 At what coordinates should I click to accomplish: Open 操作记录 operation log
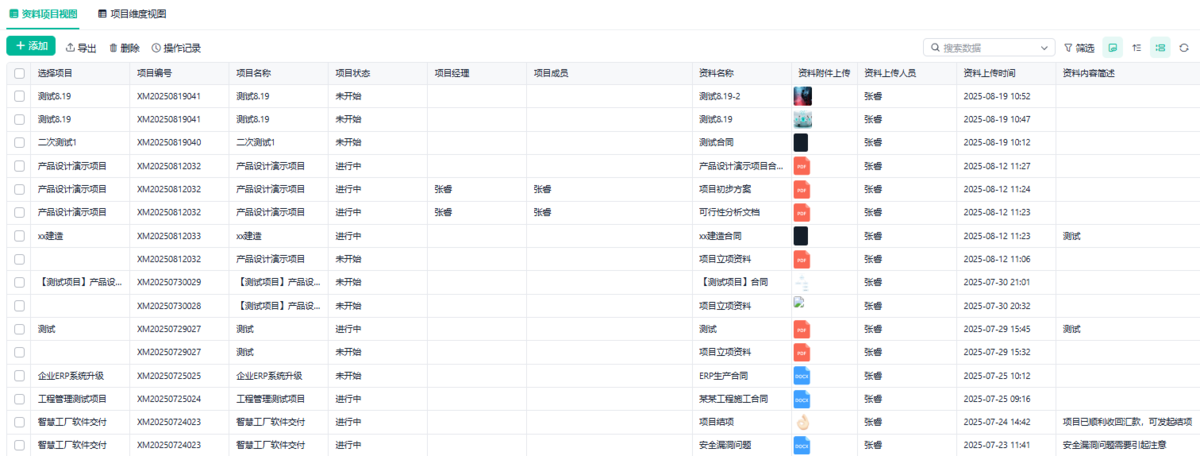point(176,47)
